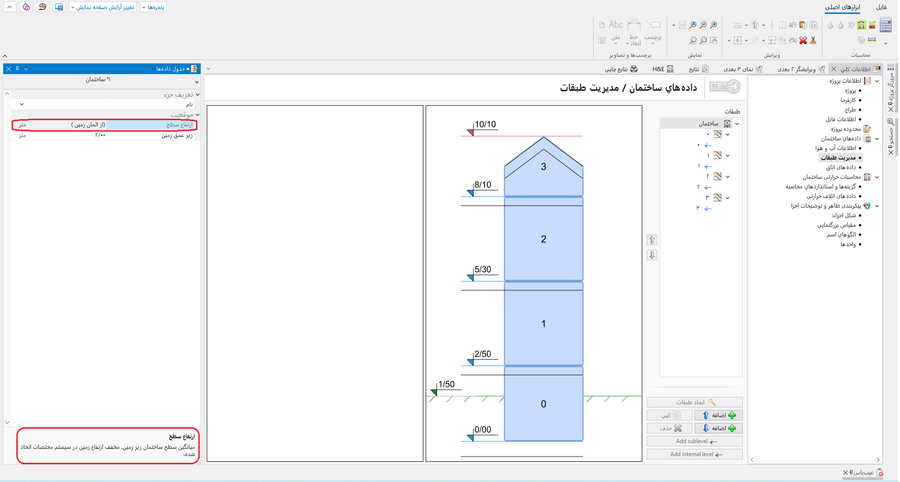This screenshot has height=482, width=900.
Task: Click the move-down arrow beside the diagram
Action: click(652, 255)
